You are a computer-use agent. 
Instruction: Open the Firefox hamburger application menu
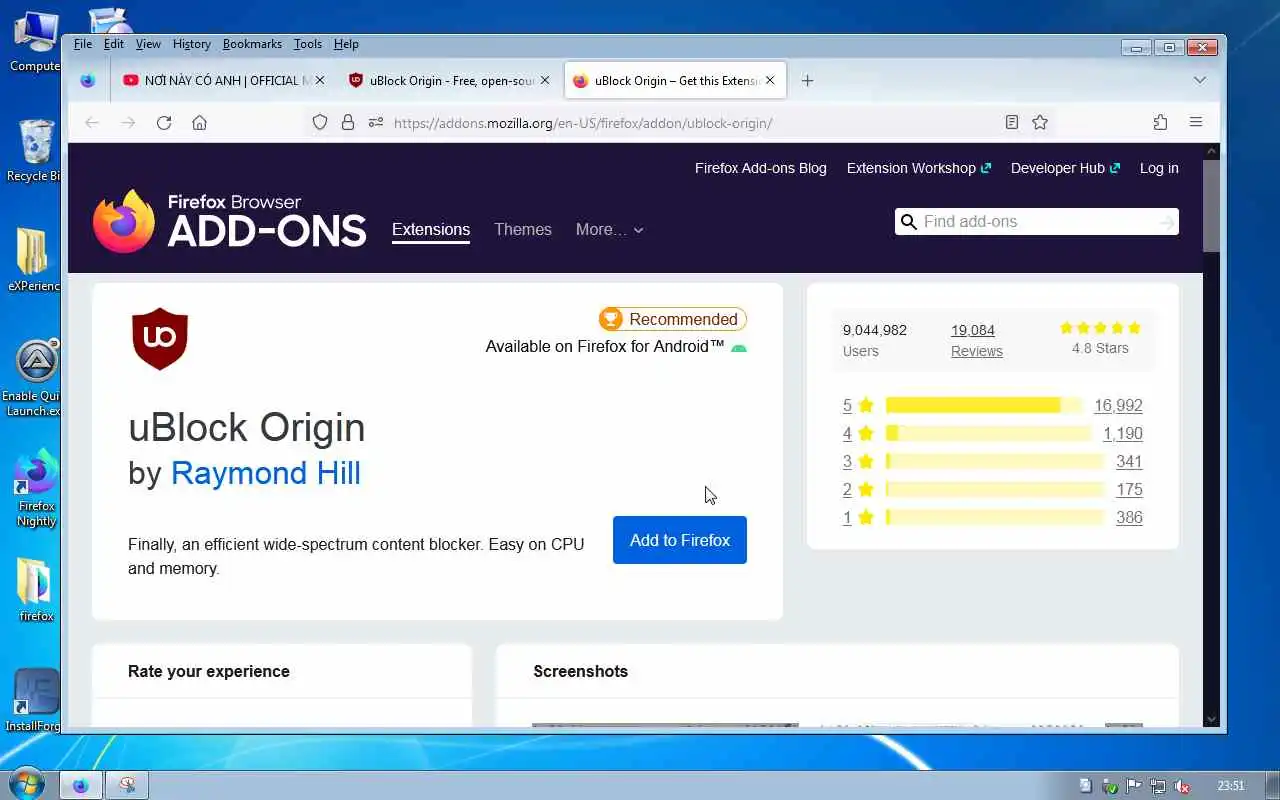(x=1196, y=122)
